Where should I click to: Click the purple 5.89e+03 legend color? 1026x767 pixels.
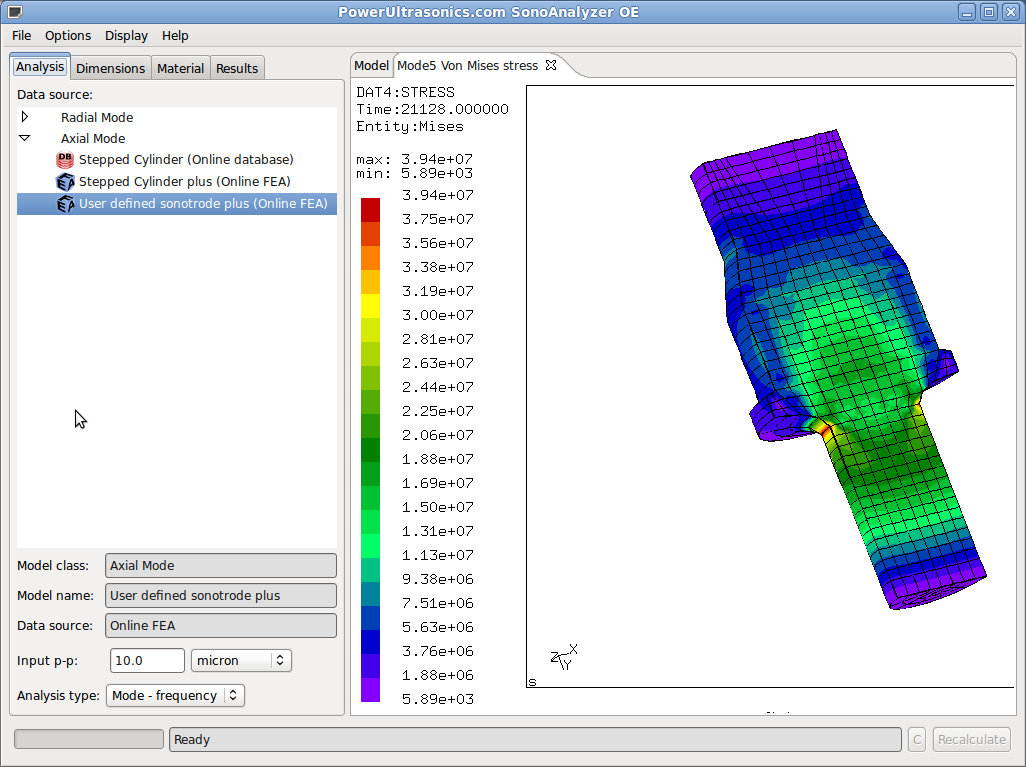(370, 690)
